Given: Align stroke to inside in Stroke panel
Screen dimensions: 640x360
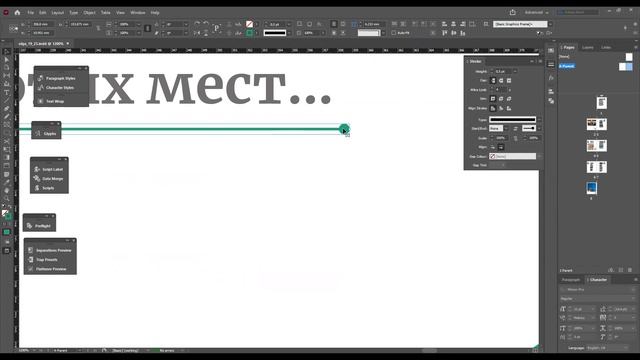Looking at the screenshot, I should click(x=501, y=108).
